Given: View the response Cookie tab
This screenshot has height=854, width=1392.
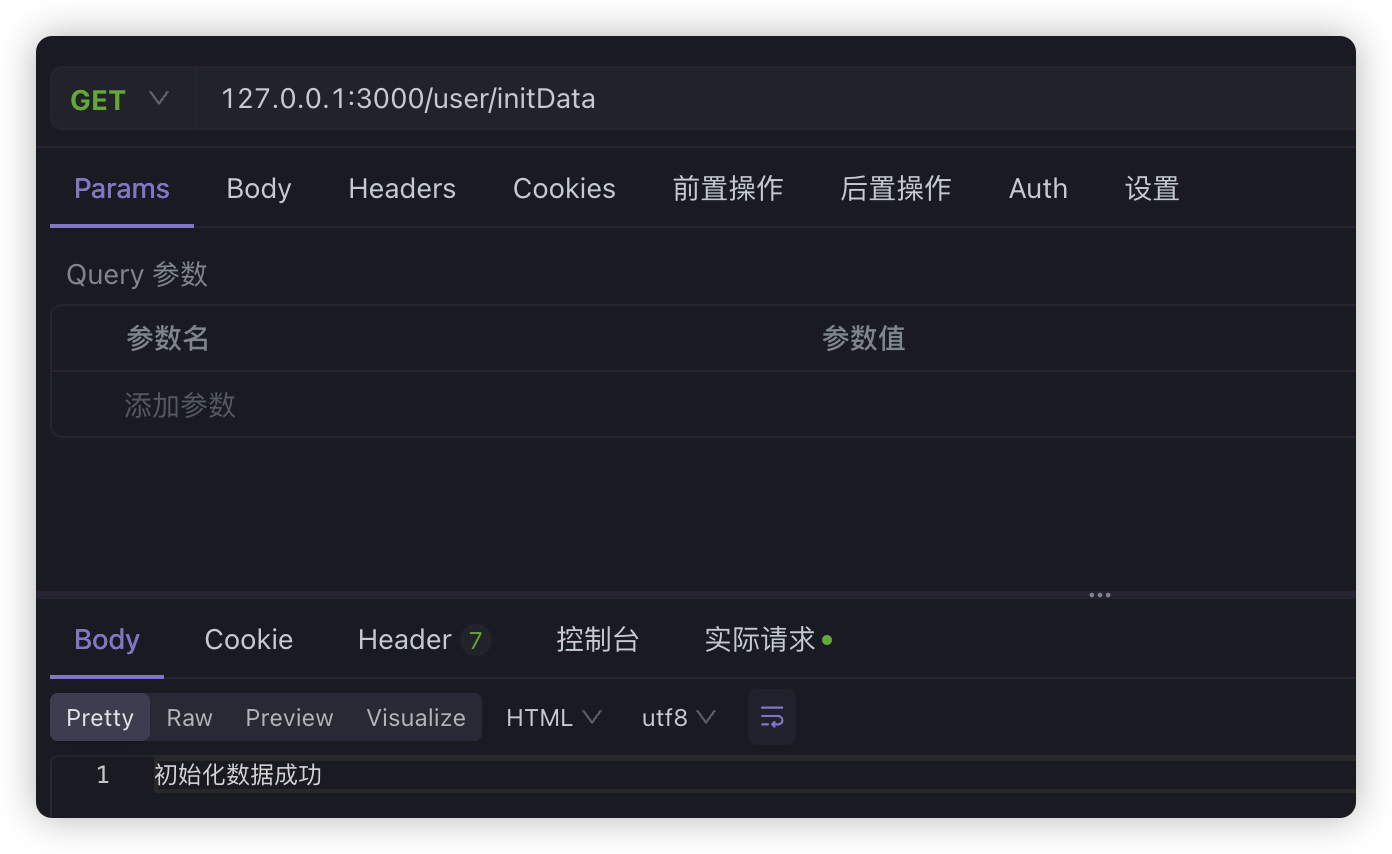Looking at the screenshot, I should click(249, 640).
